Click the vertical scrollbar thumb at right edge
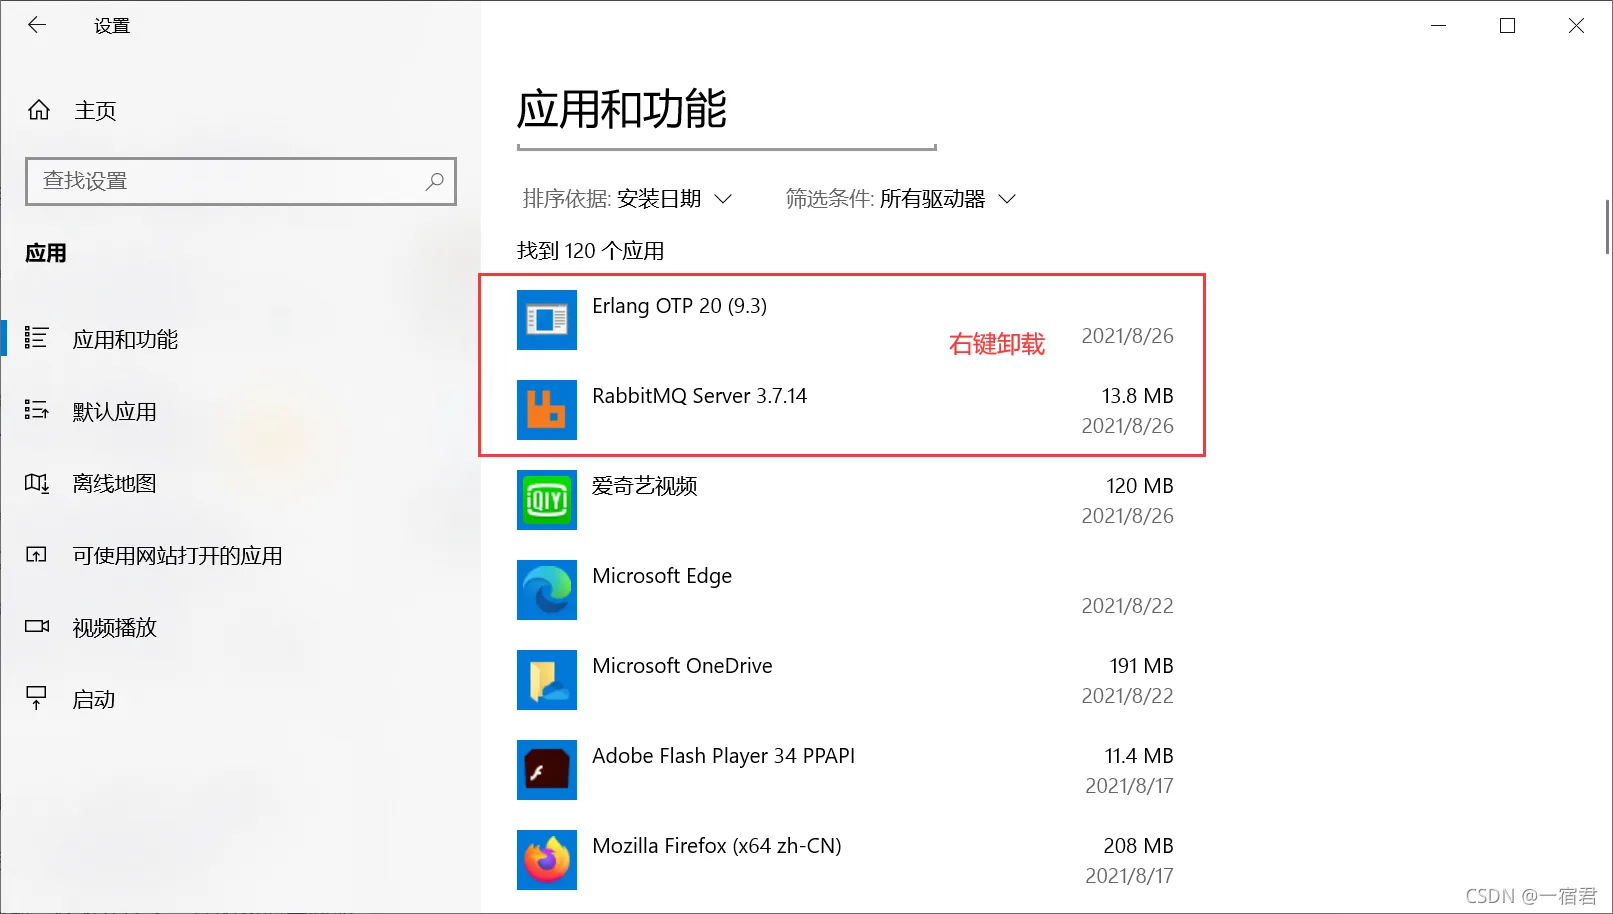The width and height of the screenshot is (1613, 914). coord(1607,227)
